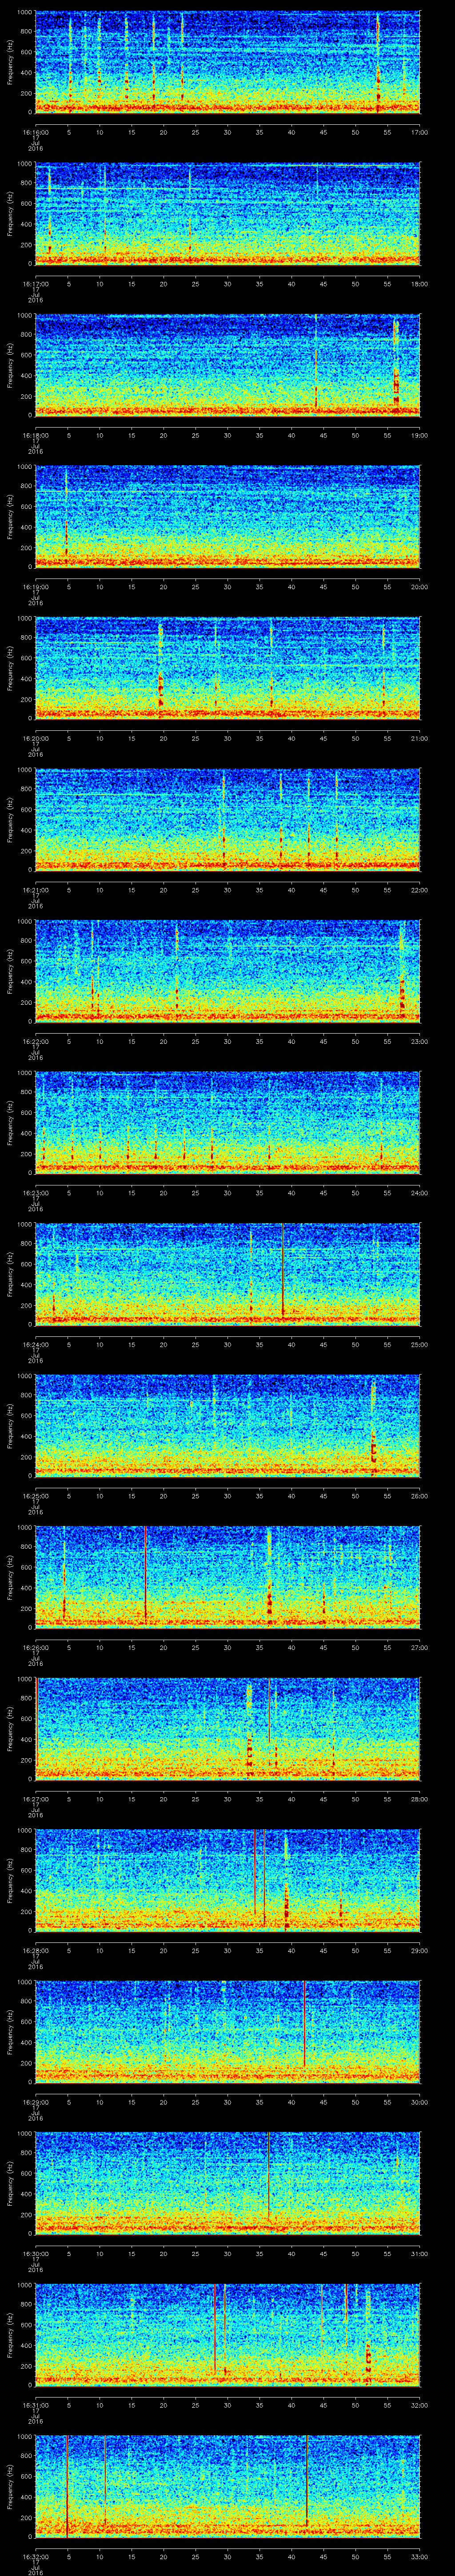Click the 26:00 end time label
The image size is (455, 2576).
[x=420, y=1496]
